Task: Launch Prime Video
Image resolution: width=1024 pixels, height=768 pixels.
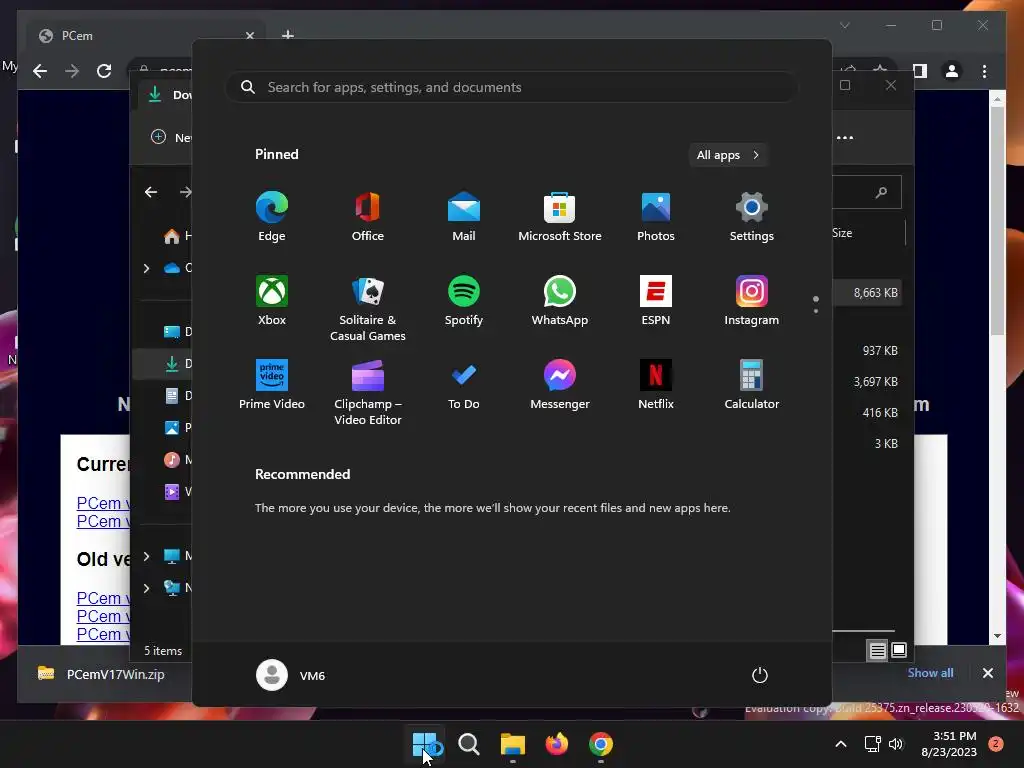Action: (272, 385)
